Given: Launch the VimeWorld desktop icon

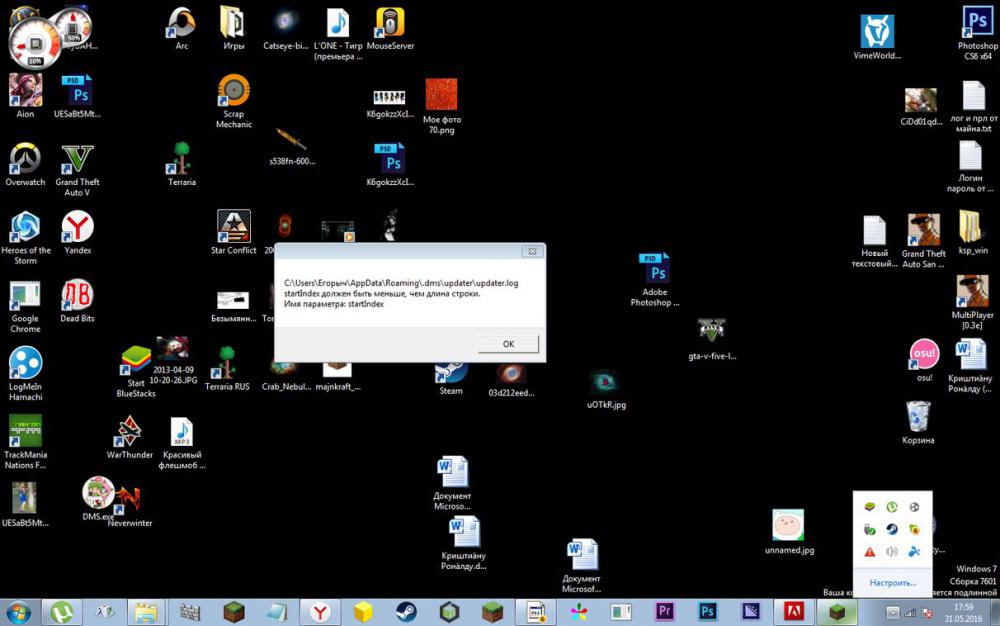Looking at the screenshot, I should pos(878,37).
